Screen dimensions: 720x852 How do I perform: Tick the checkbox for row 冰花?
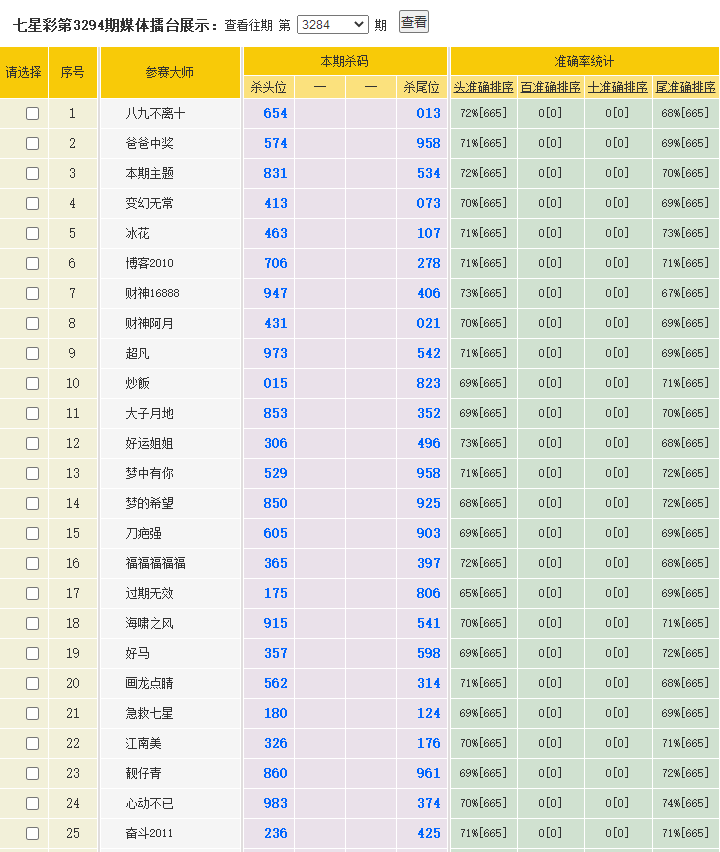tap(32, 233)
